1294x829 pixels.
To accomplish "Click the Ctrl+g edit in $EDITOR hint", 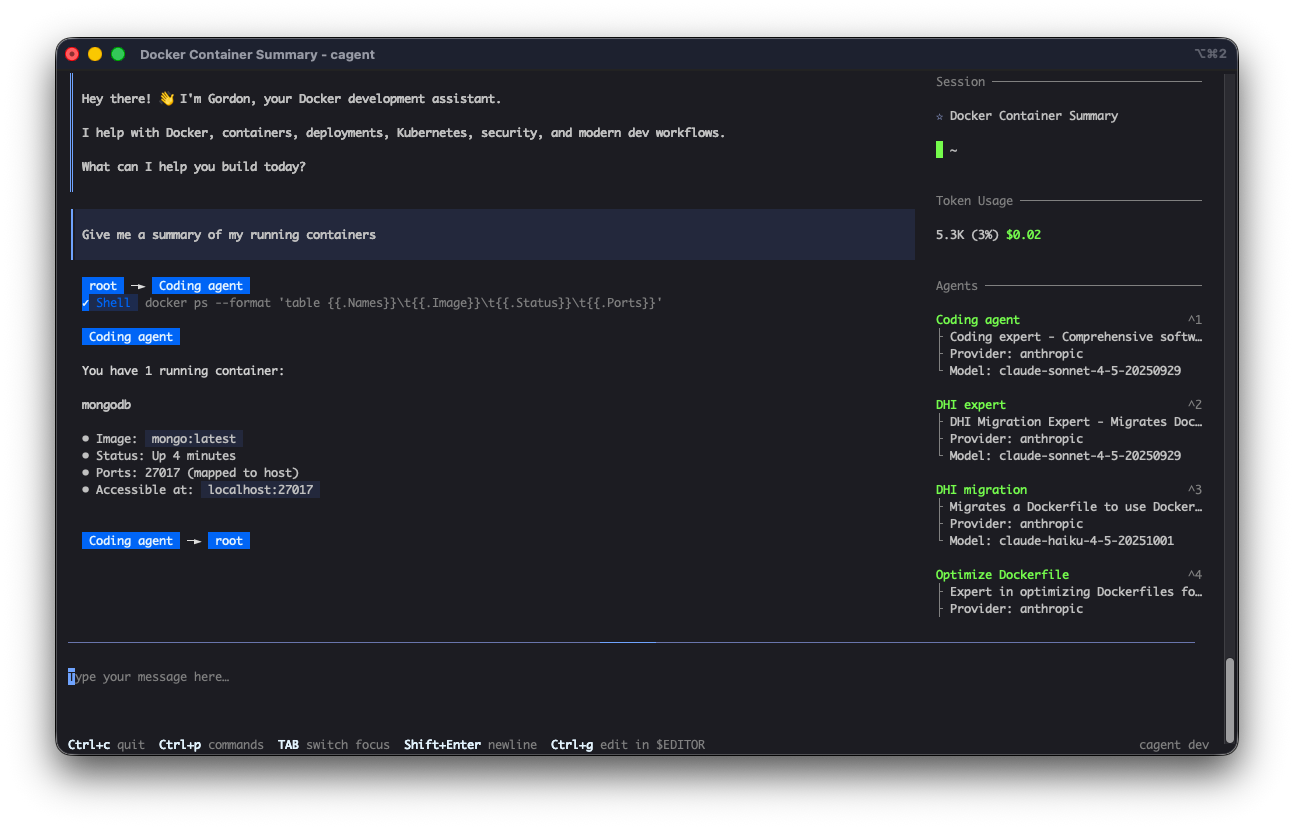I will [627, 745].
